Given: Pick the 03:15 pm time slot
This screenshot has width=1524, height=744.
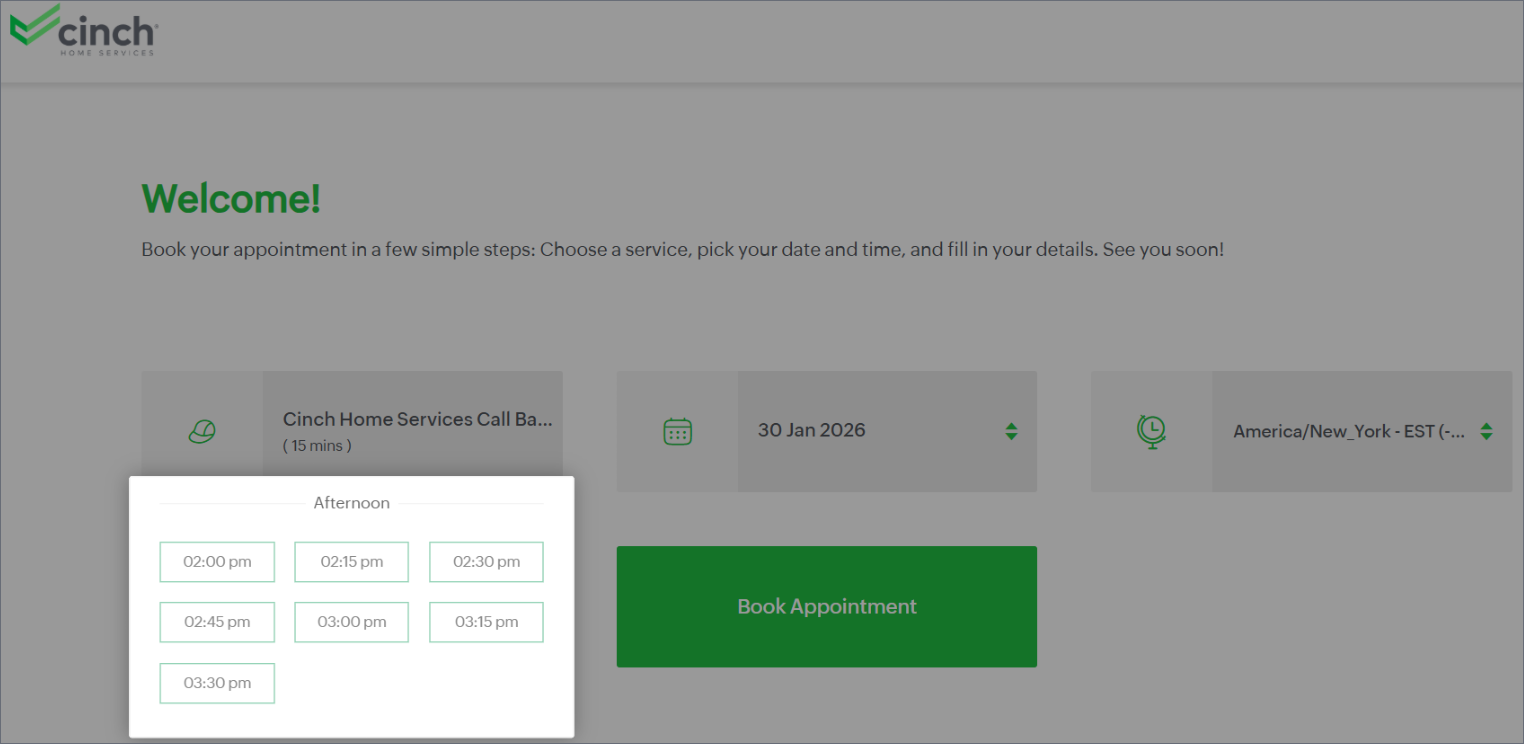Looking at the screenshot, I should click(x=486, y=622).
